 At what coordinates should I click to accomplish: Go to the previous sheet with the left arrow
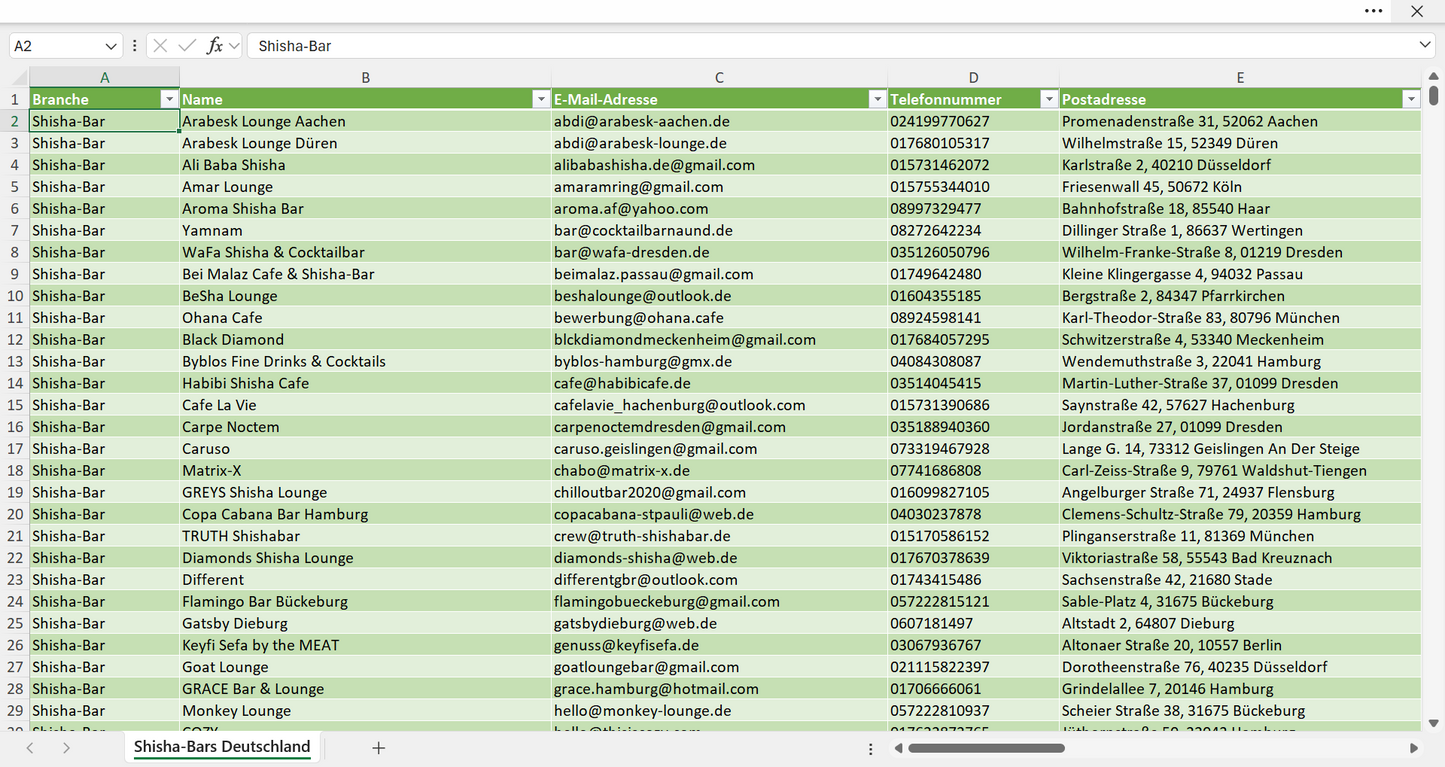30,748
